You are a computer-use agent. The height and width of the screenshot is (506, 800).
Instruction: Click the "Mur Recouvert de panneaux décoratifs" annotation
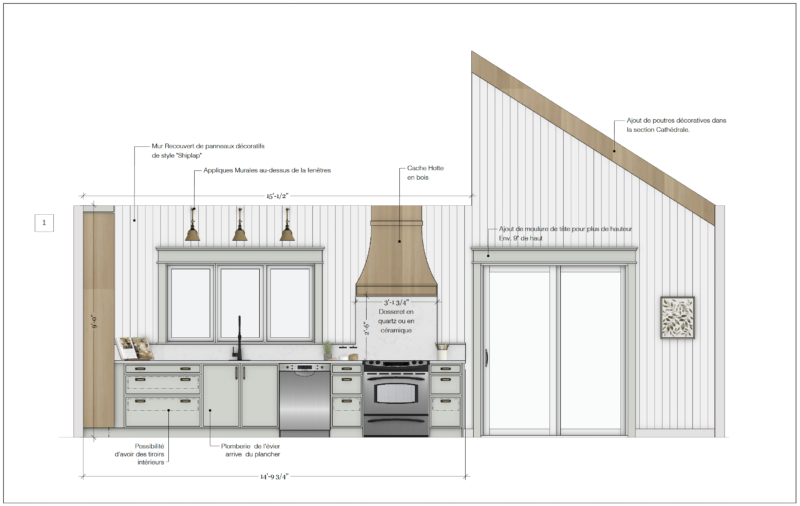[x=208, y=150]
